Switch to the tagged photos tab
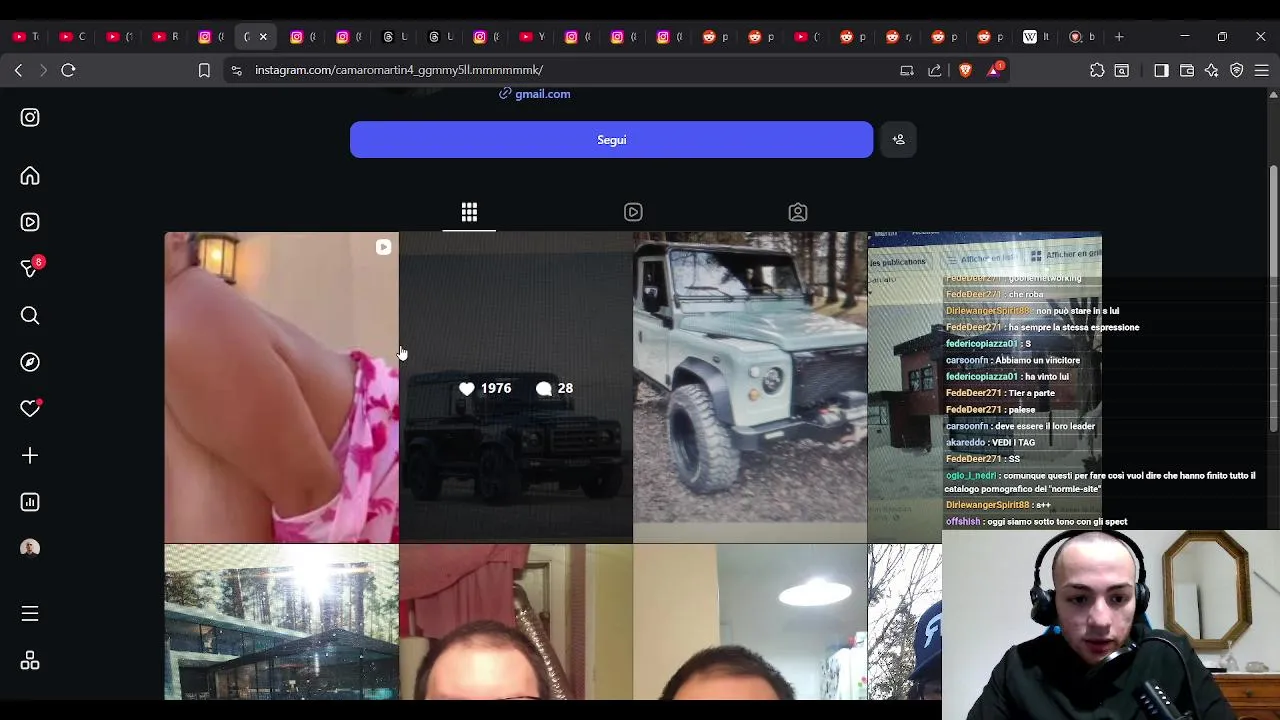This screenshot has height=720, width=1280. tap(798, 212)
